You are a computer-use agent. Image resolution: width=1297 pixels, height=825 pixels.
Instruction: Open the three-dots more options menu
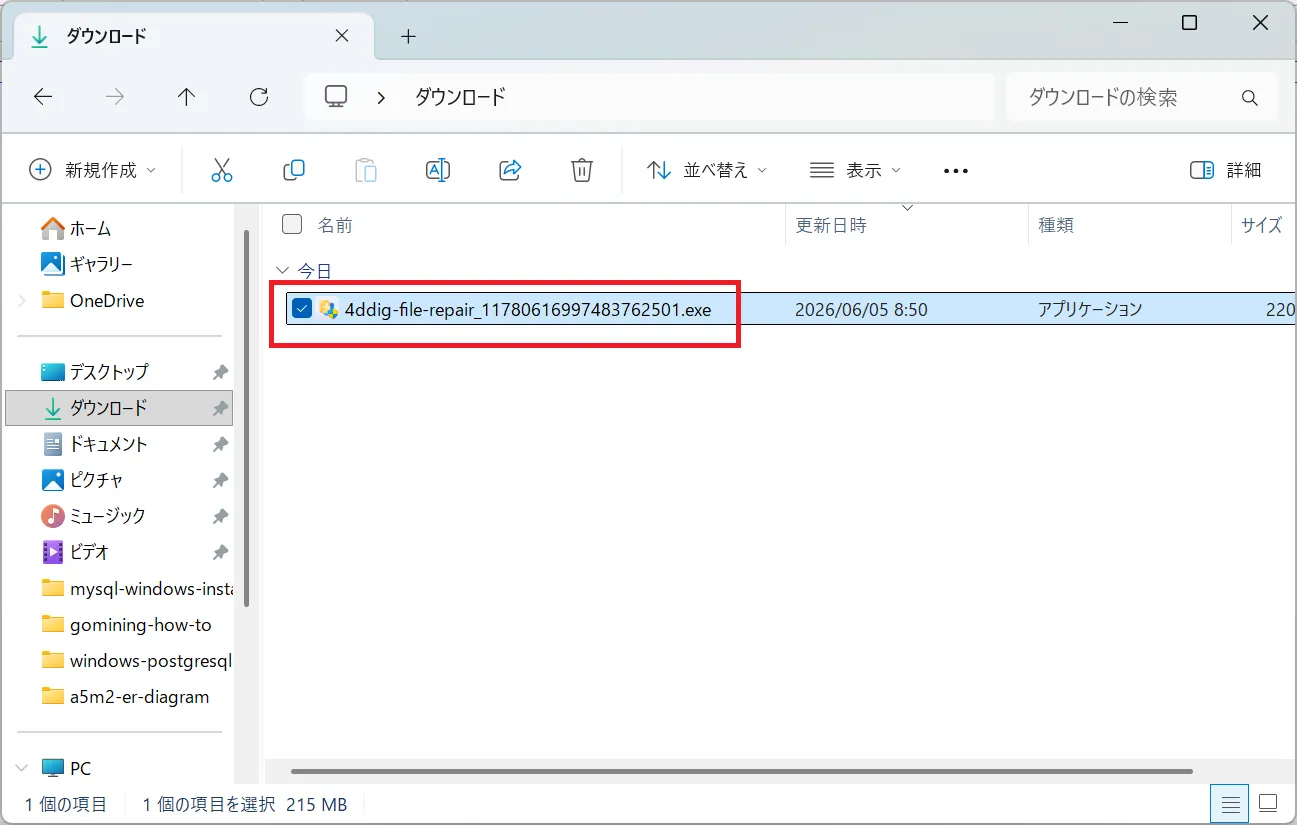point(956,171)
